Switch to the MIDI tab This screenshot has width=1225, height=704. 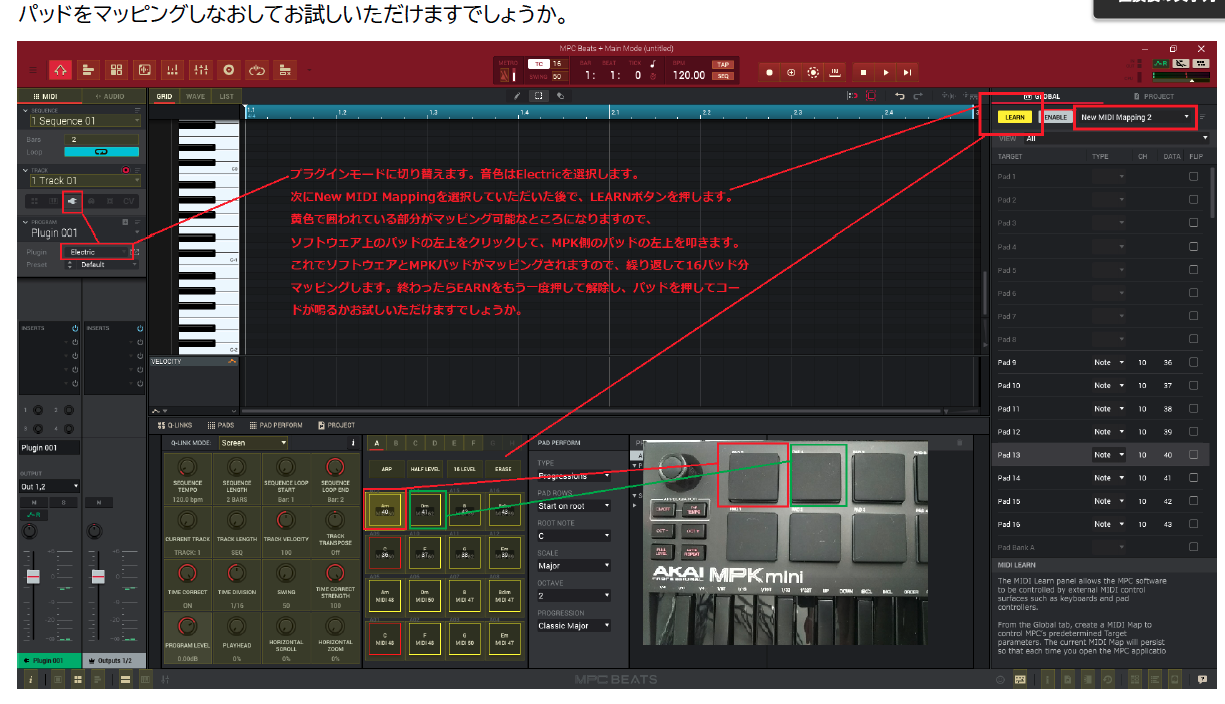[x=50, y=96]
